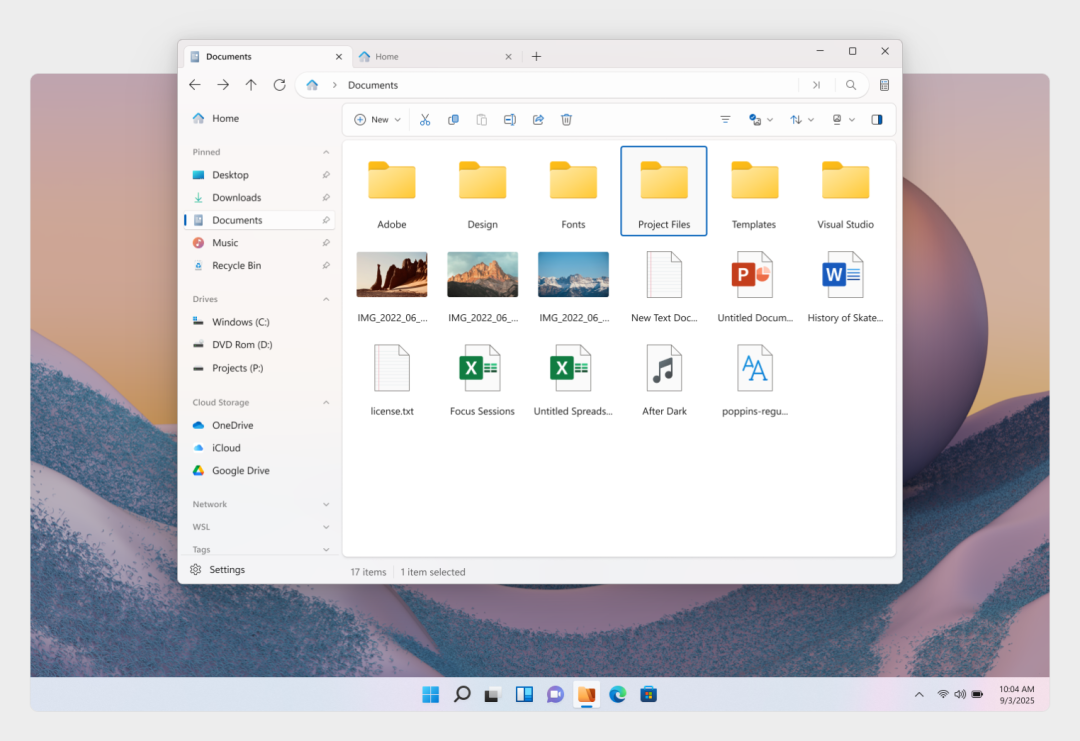Select the After Dark music file

click(664, 379)
